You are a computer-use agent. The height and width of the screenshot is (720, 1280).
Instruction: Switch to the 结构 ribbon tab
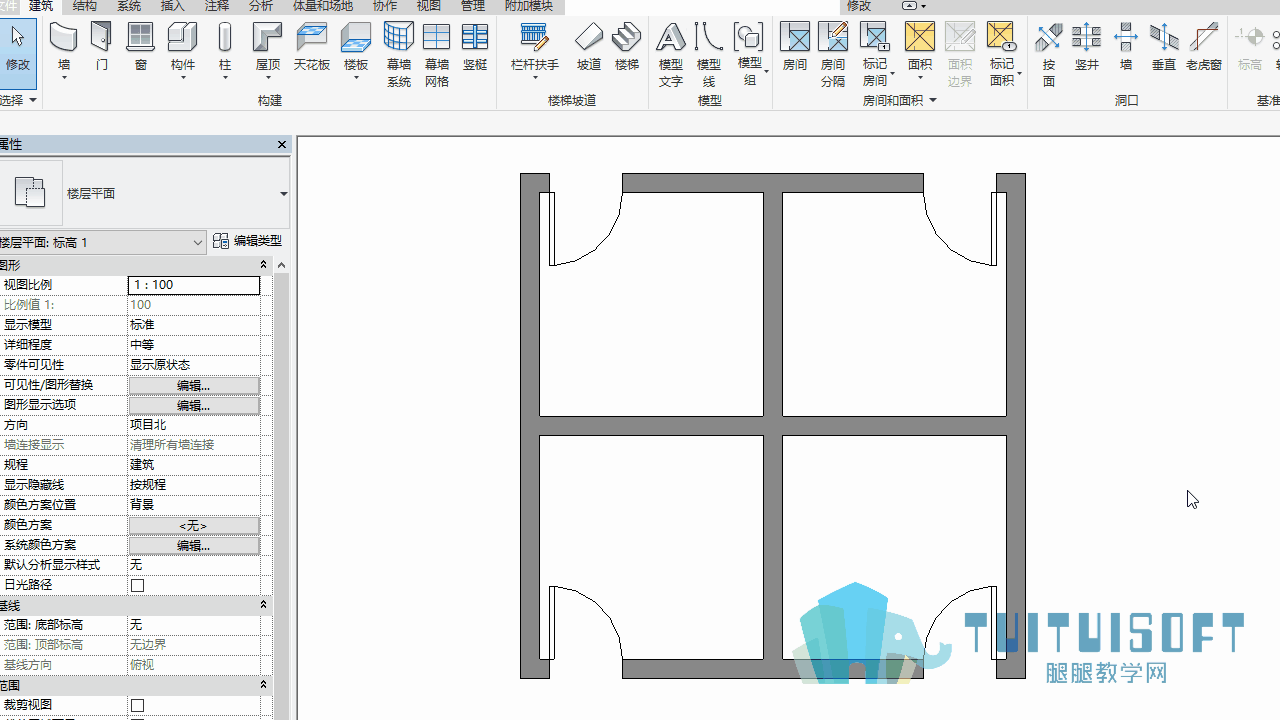85,6
